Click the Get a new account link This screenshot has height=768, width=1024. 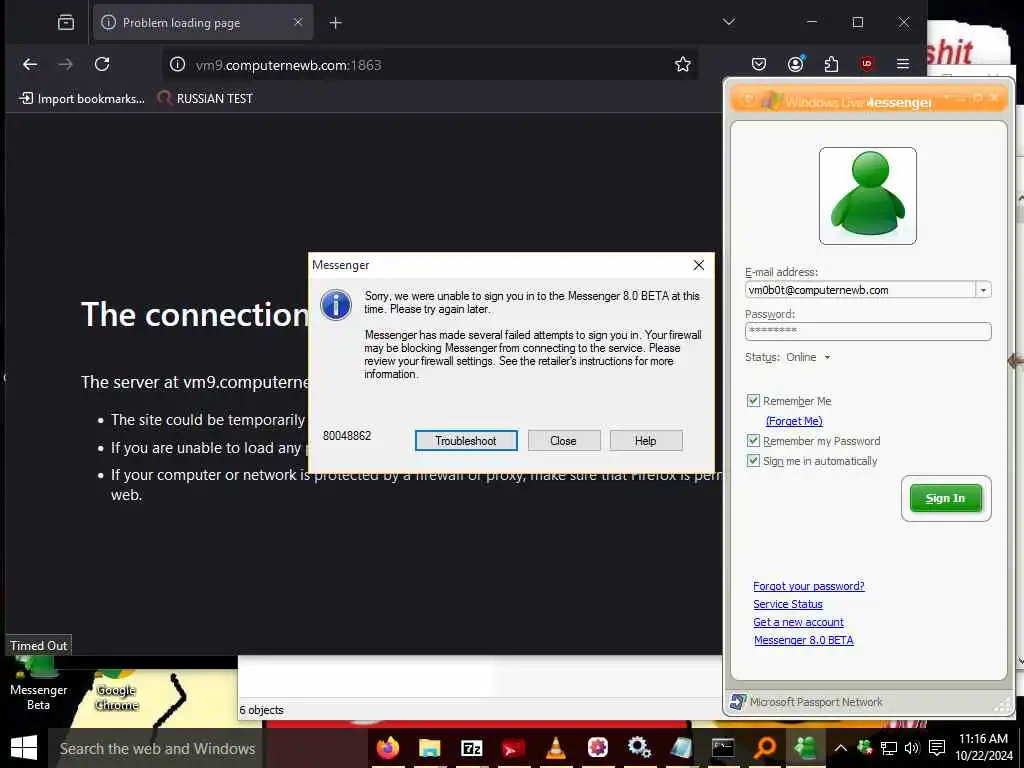(x=798, y=622)
